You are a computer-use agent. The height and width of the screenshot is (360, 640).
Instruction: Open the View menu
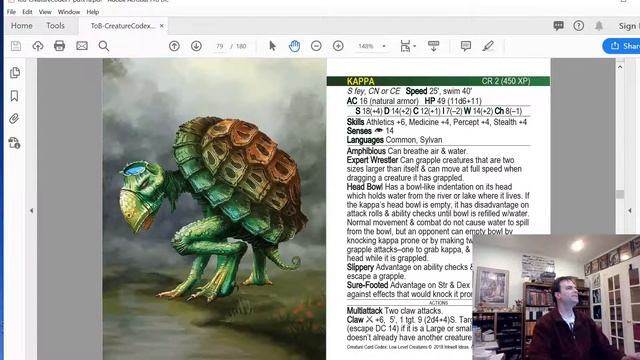[x=45, y=12]
